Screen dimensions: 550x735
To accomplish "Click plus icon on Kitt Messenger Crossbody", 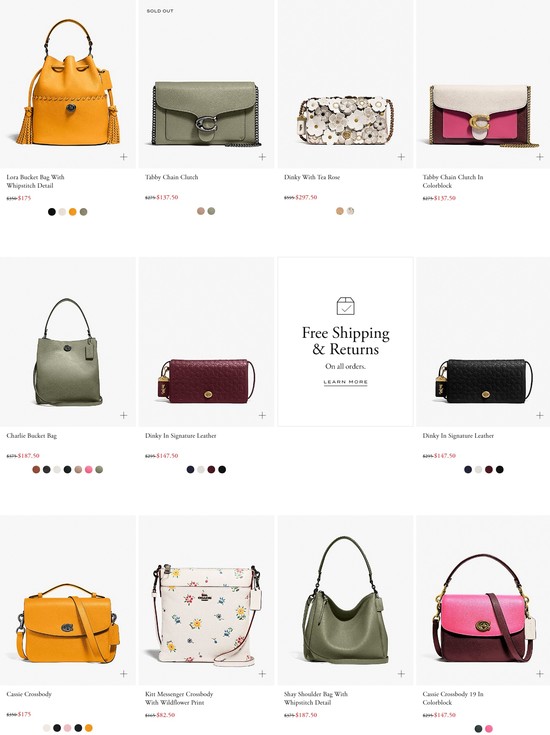I will (262, 674).
